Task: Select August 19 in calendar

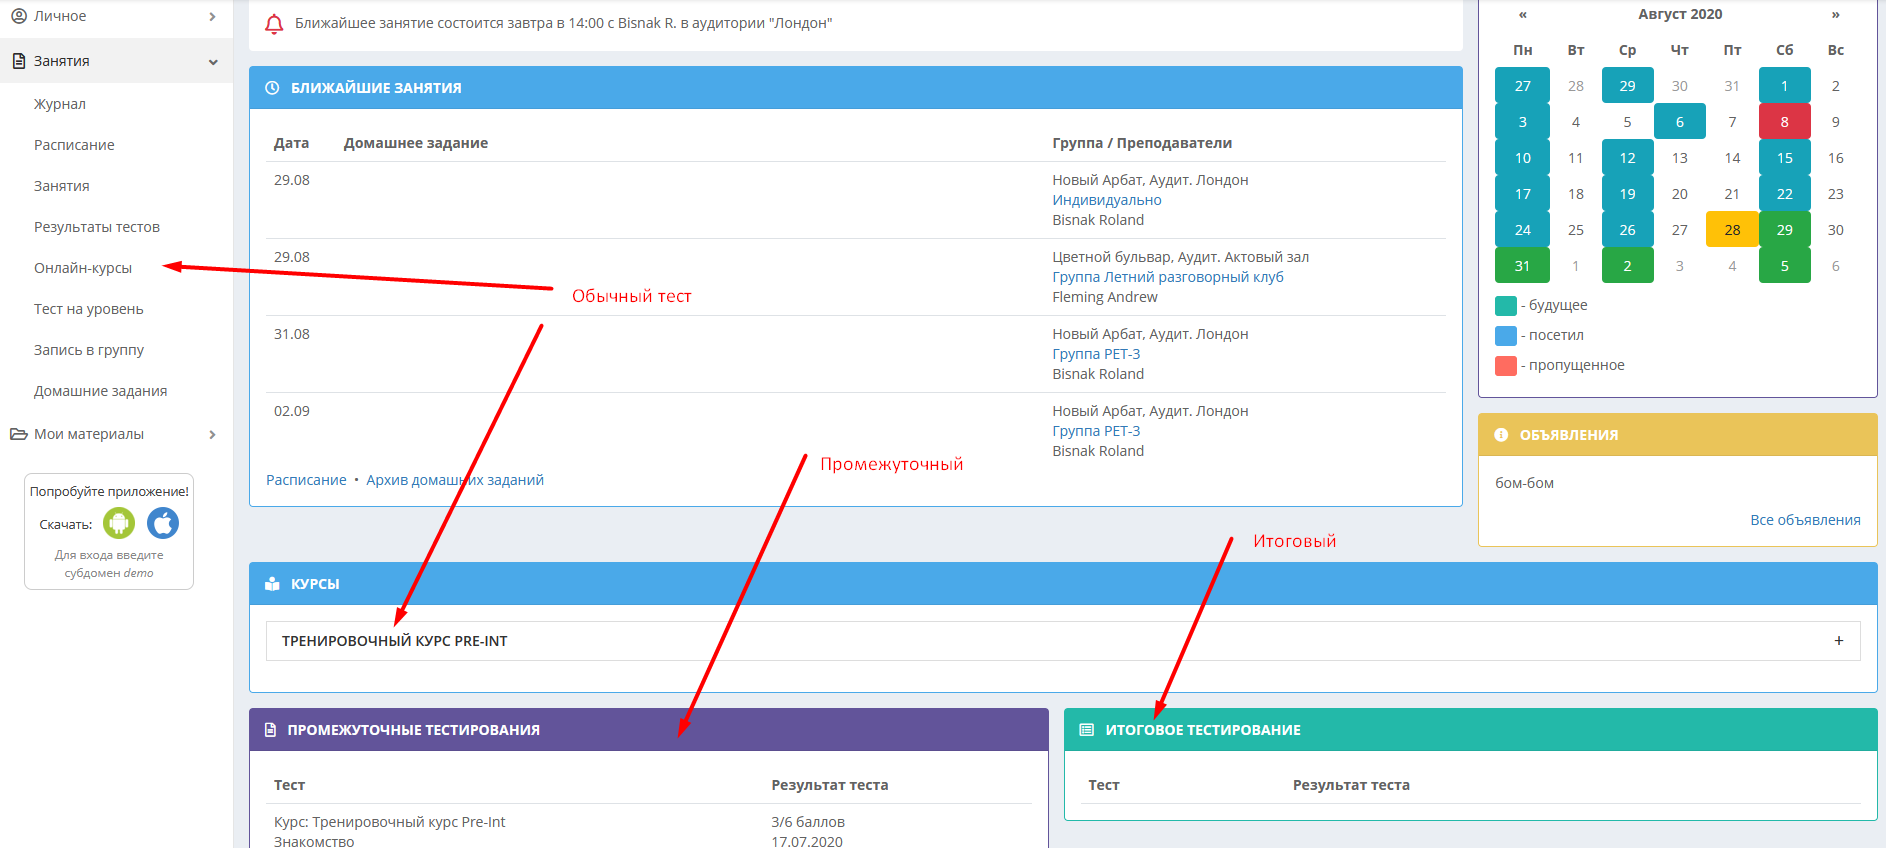Action: 1628,194
